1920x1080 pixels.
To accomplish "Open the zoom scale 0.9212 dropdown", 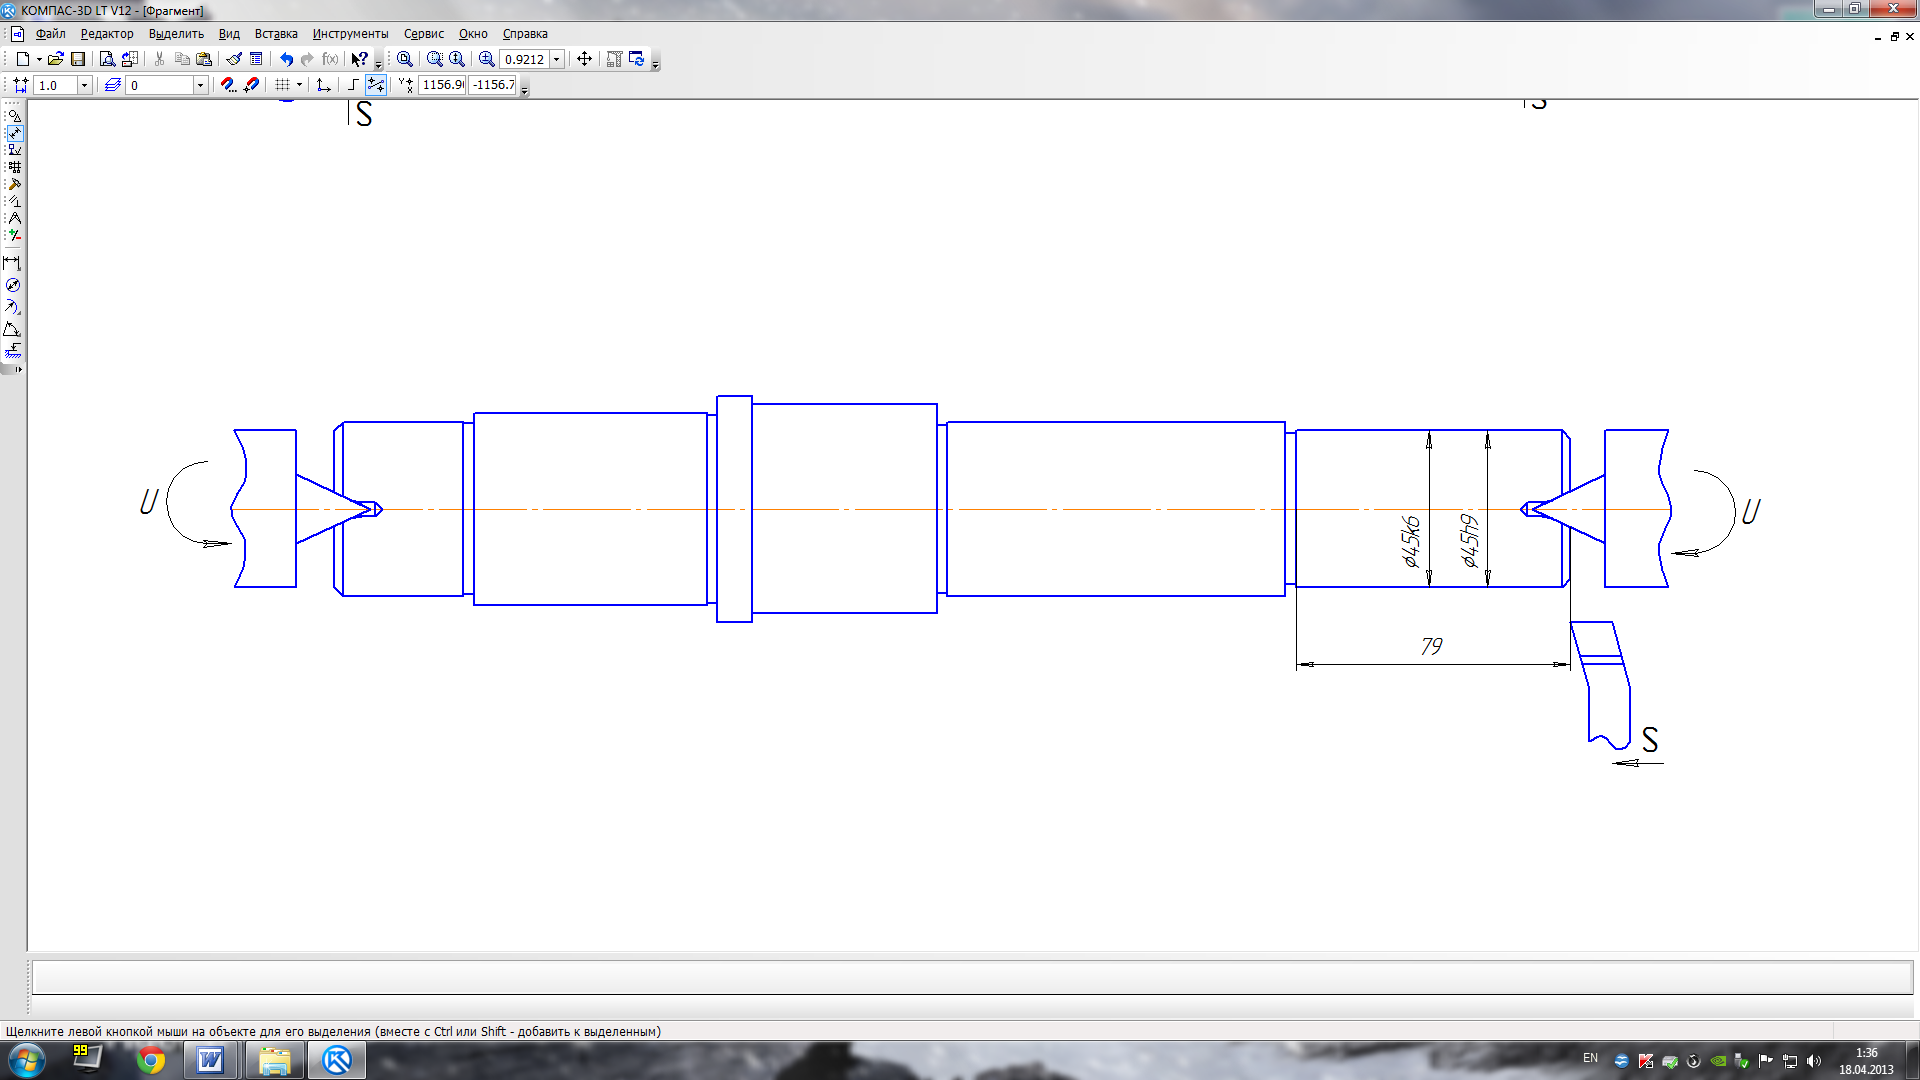I will pos(557,59).
